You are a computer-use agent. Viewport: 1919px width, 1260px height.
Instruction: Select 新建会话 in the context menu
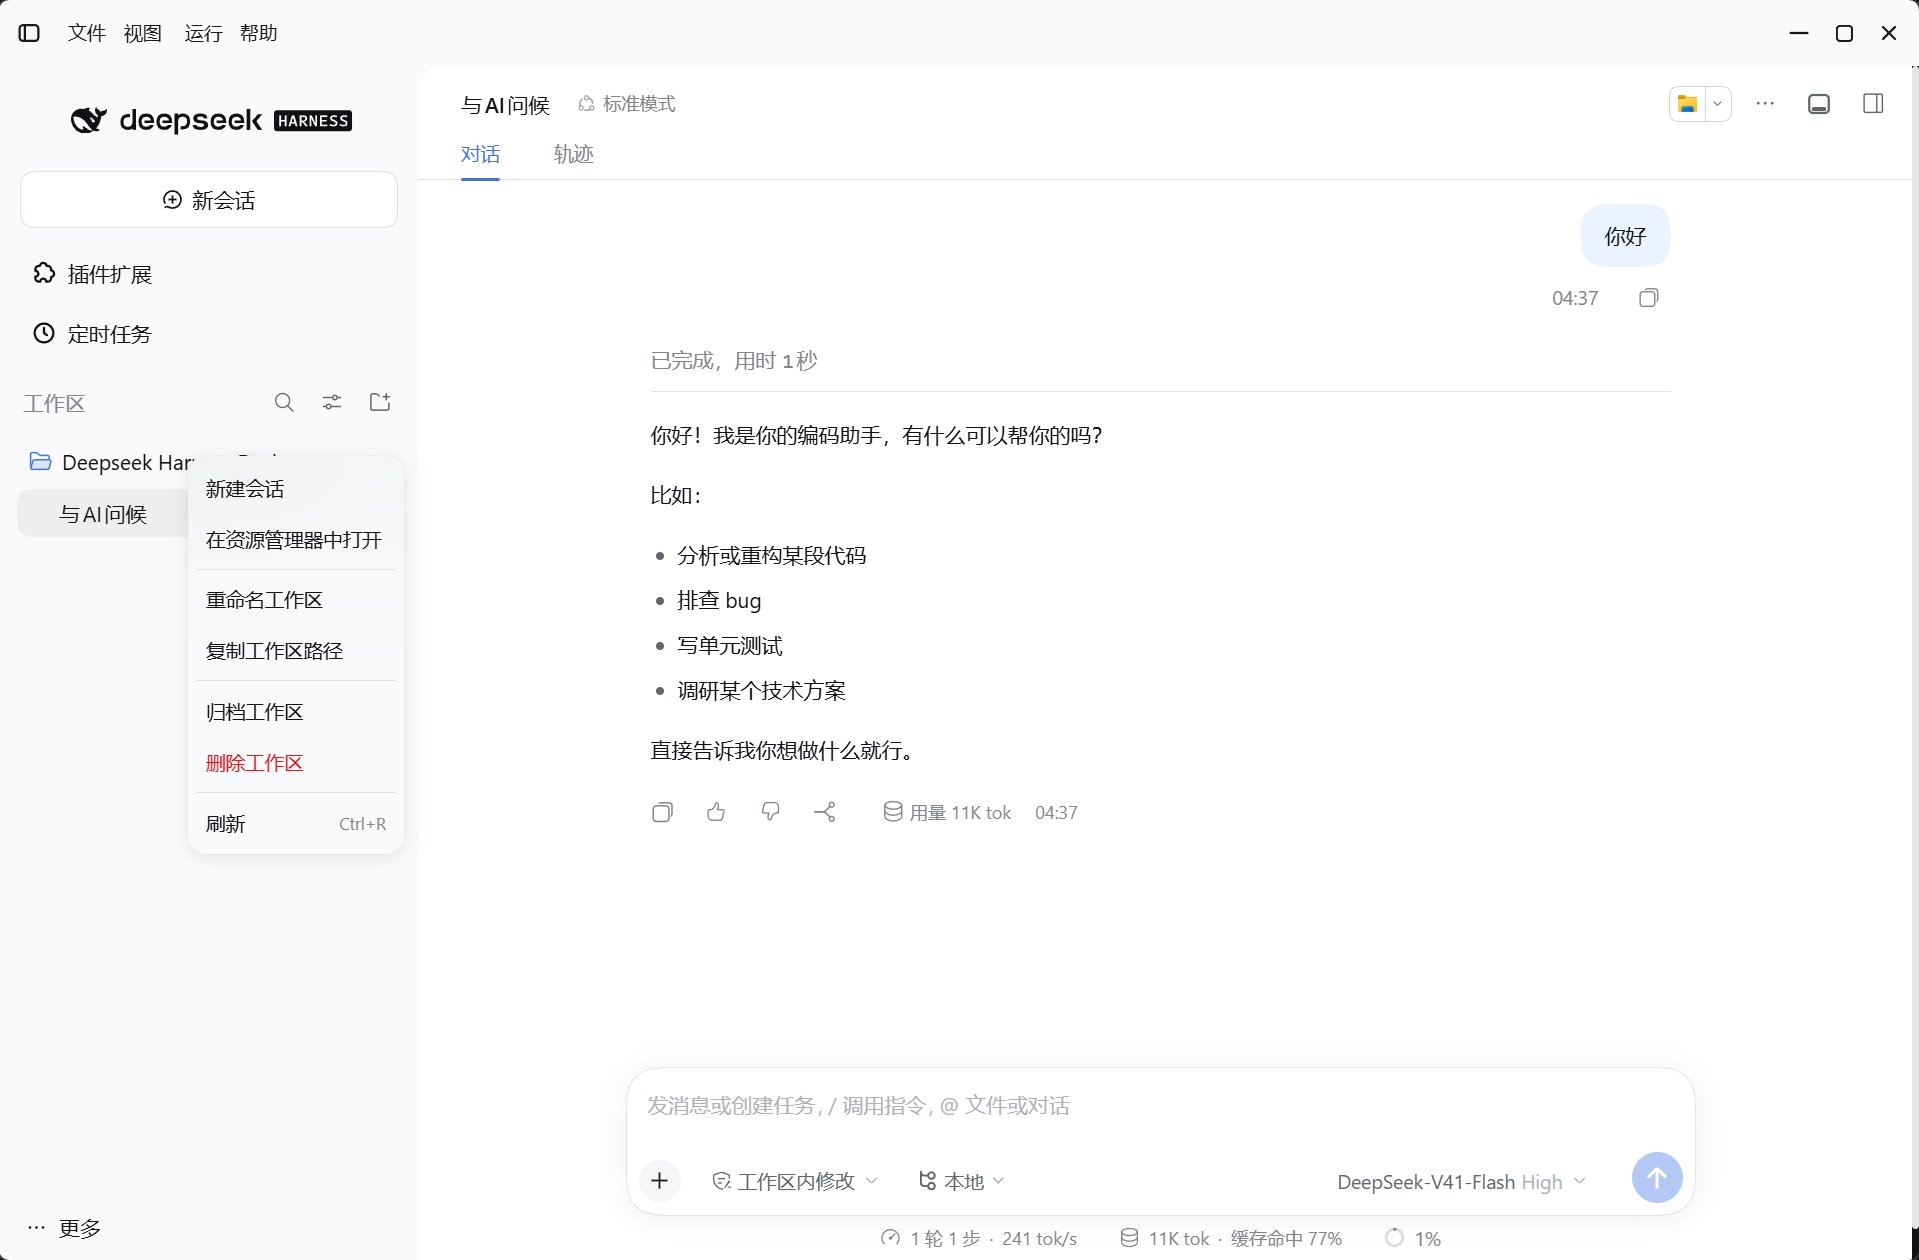point(296,489)
